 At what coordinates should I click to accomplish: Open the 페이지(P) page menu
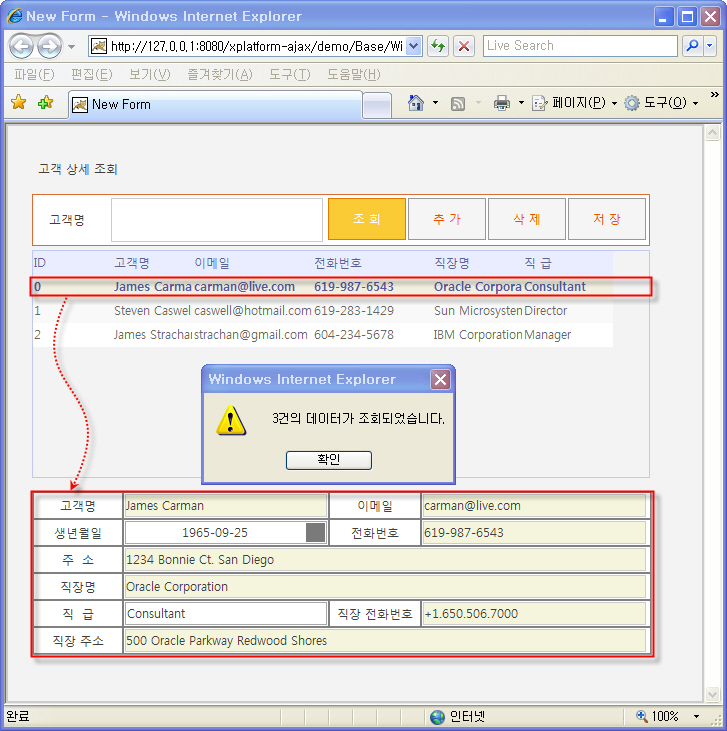[x=577, y=103]
